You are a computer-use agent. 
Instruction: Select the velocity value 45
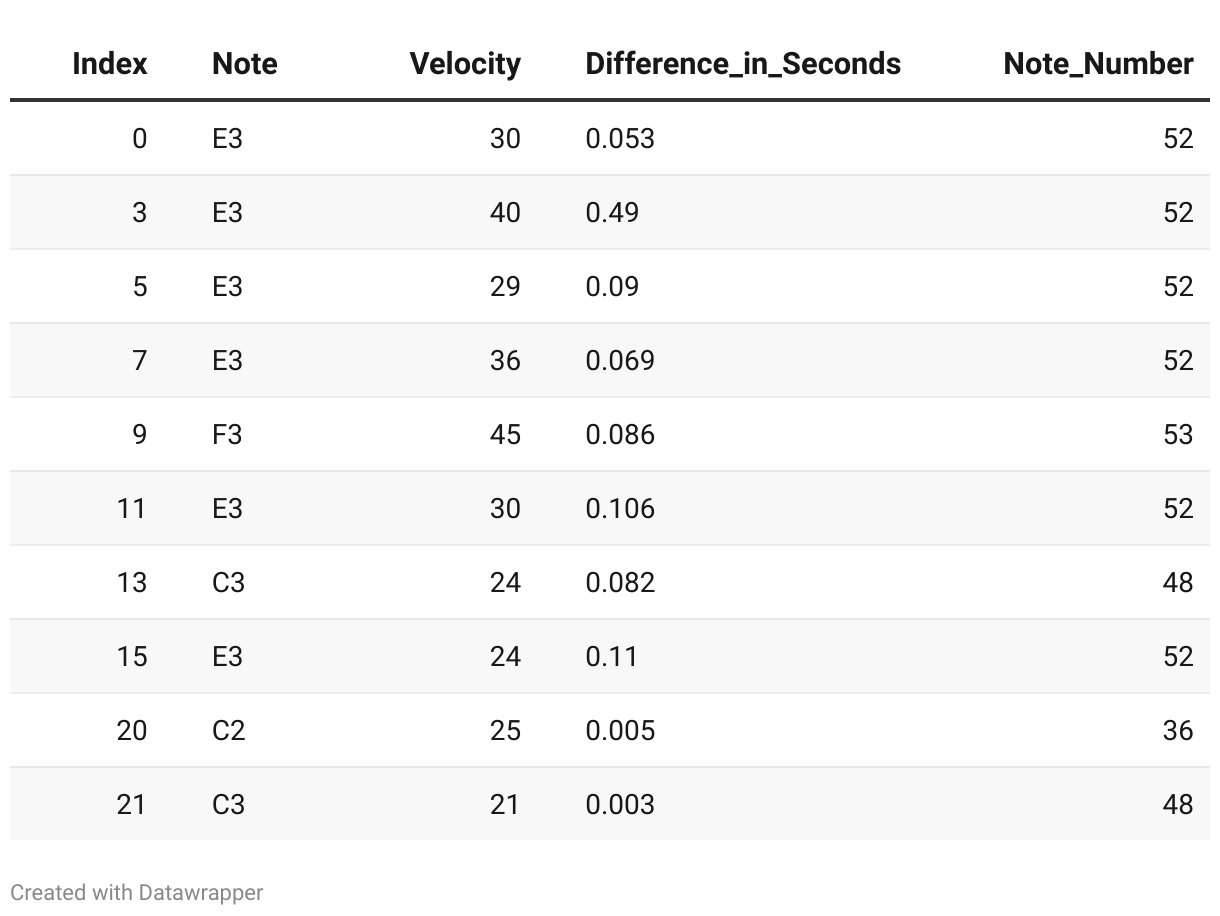[x=505, y=434]
